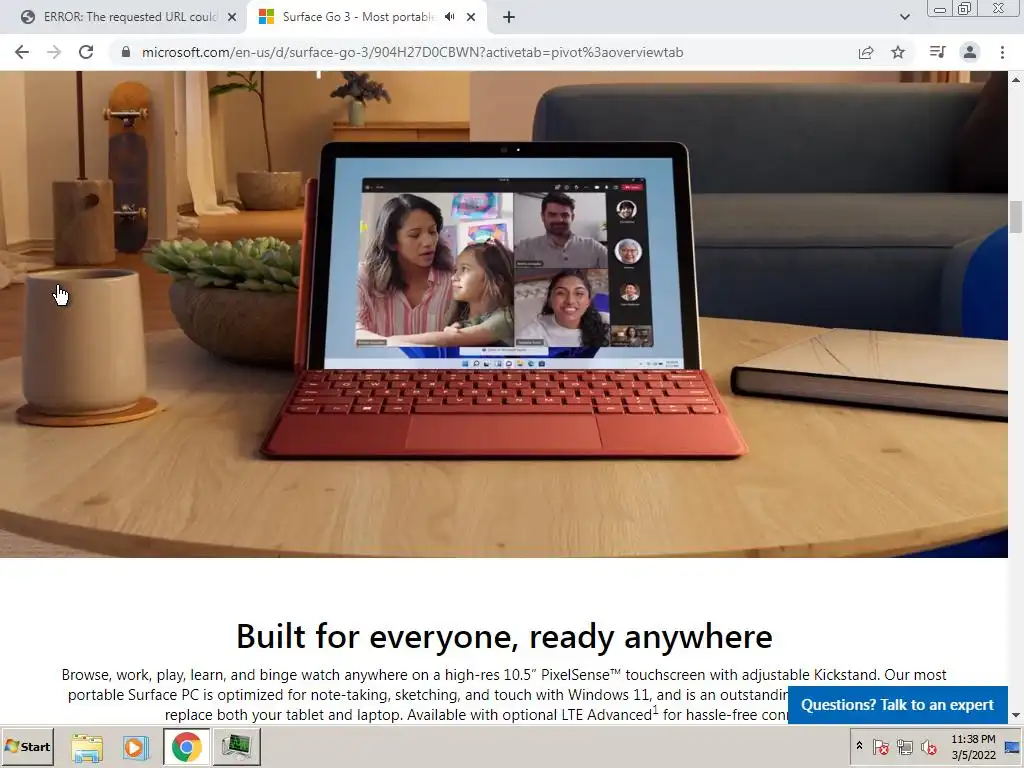
Task: Open network status tray icon
Action: [904, 746]
